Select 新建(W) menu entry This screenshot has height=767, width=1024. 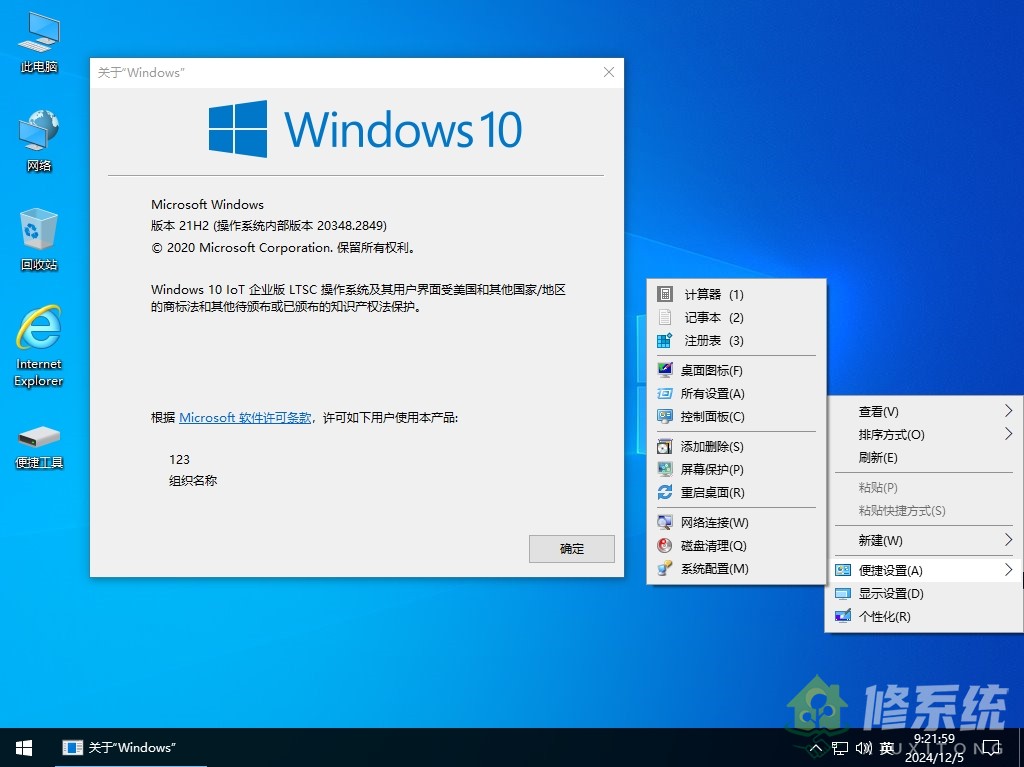pyautogui.click(x=923, y=540)
